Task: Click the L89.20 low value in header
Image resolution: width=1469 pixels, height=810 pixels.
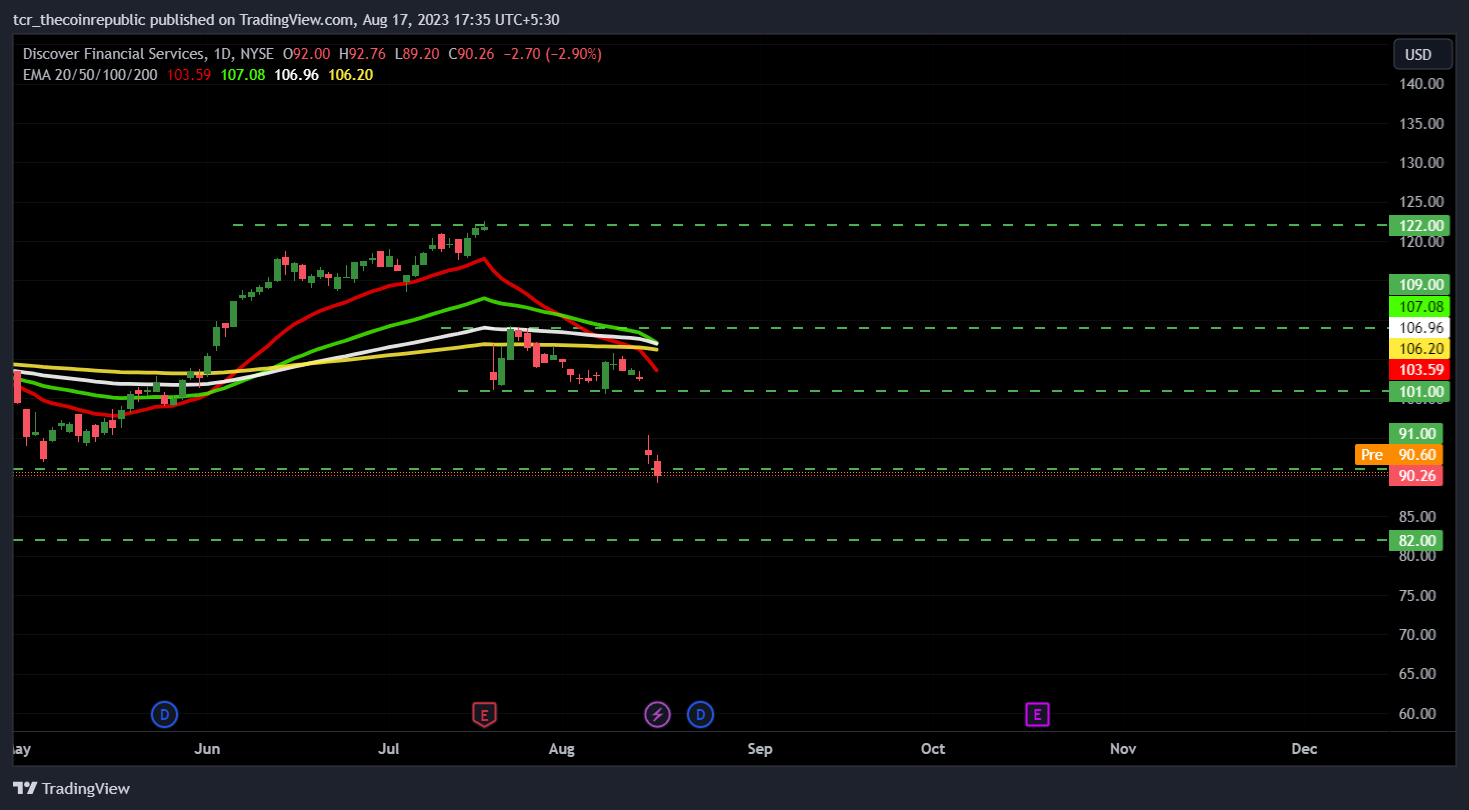Action: [417, 54]
